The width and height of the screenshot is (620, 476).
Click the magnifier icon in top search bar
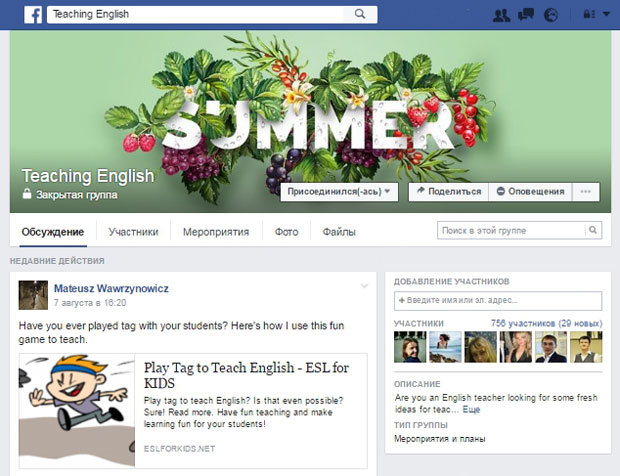(x=360, y=14)
